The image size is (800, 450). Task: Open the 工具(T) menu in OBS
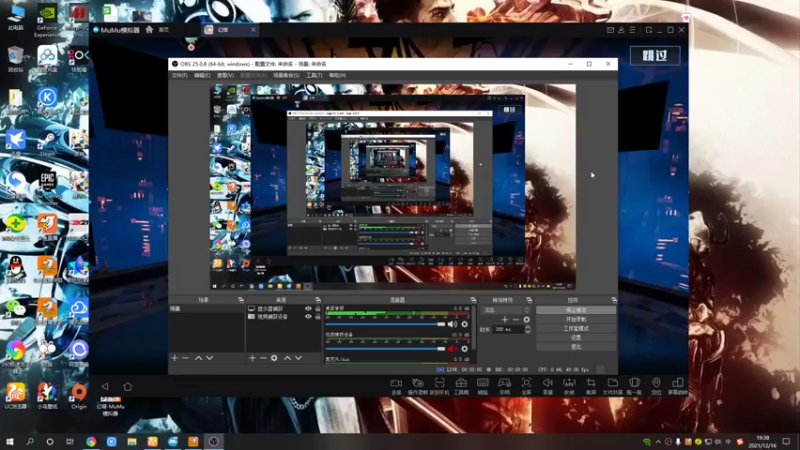pos(314,76)
